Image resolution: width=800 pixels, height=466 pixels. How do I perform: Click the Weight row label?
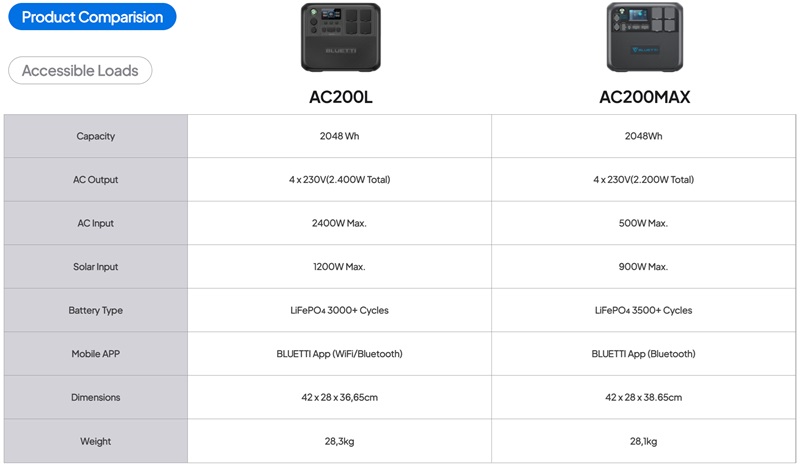(95, 441)
